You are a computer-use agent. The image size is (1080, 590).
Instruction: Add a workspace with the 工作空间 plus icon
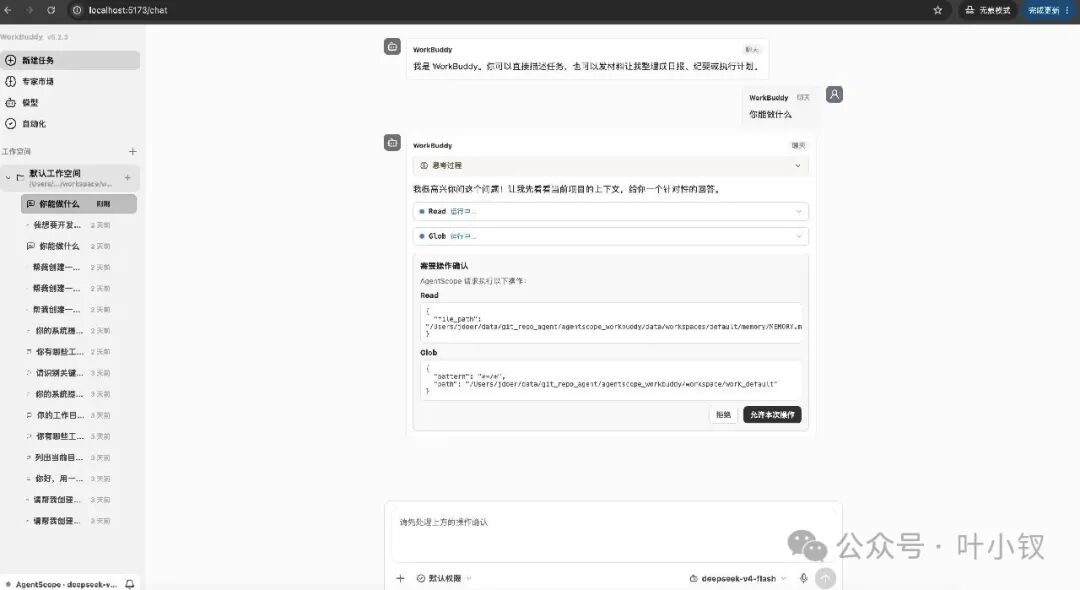132,151
